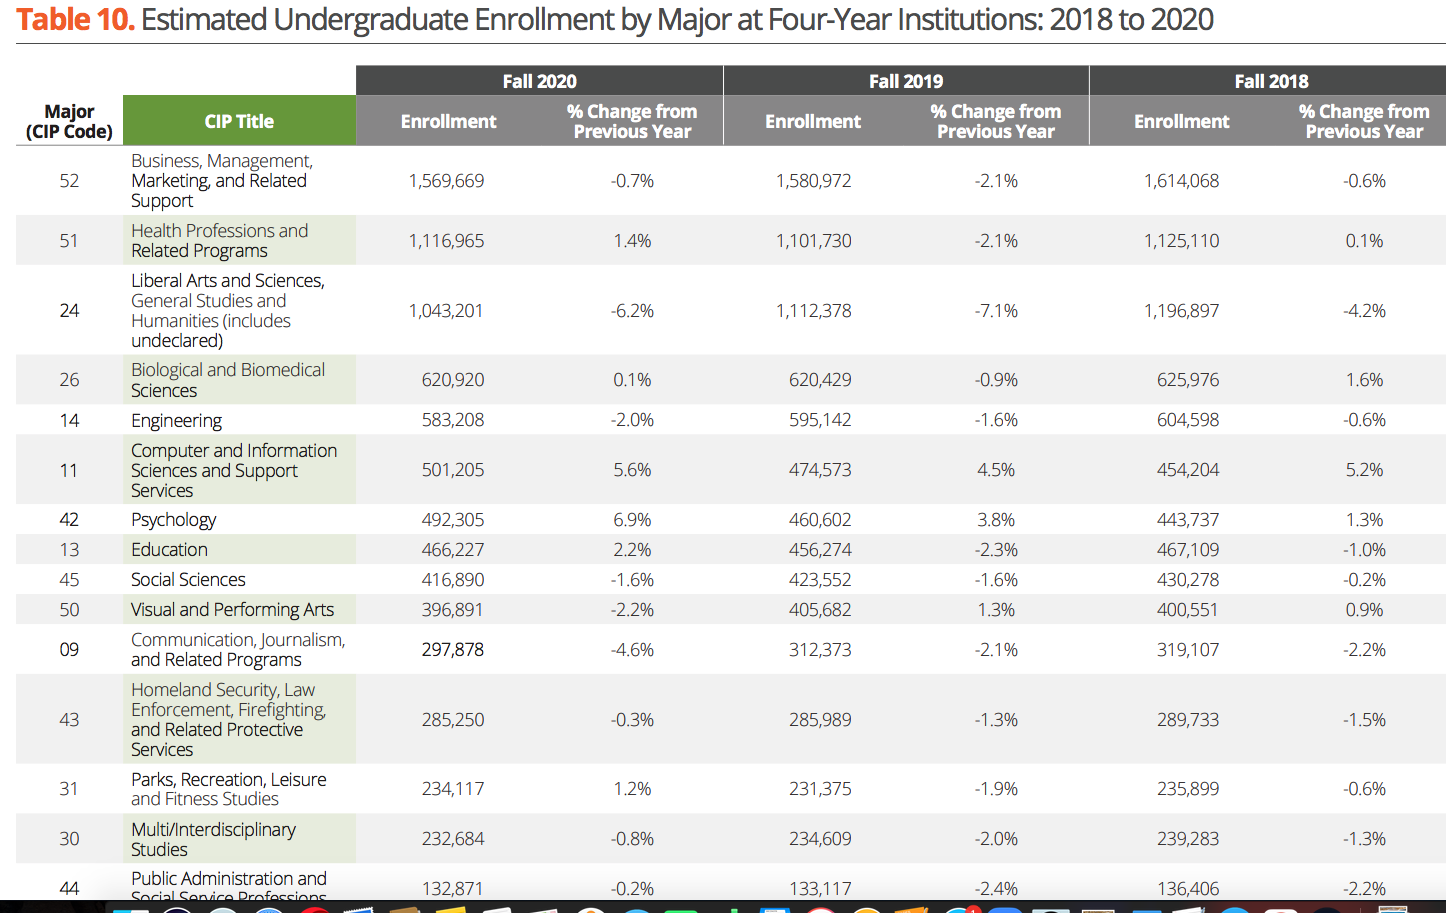Click the "Biological and Biomedical Sciences" title
Screen dimensions: 1446x913
228,380
